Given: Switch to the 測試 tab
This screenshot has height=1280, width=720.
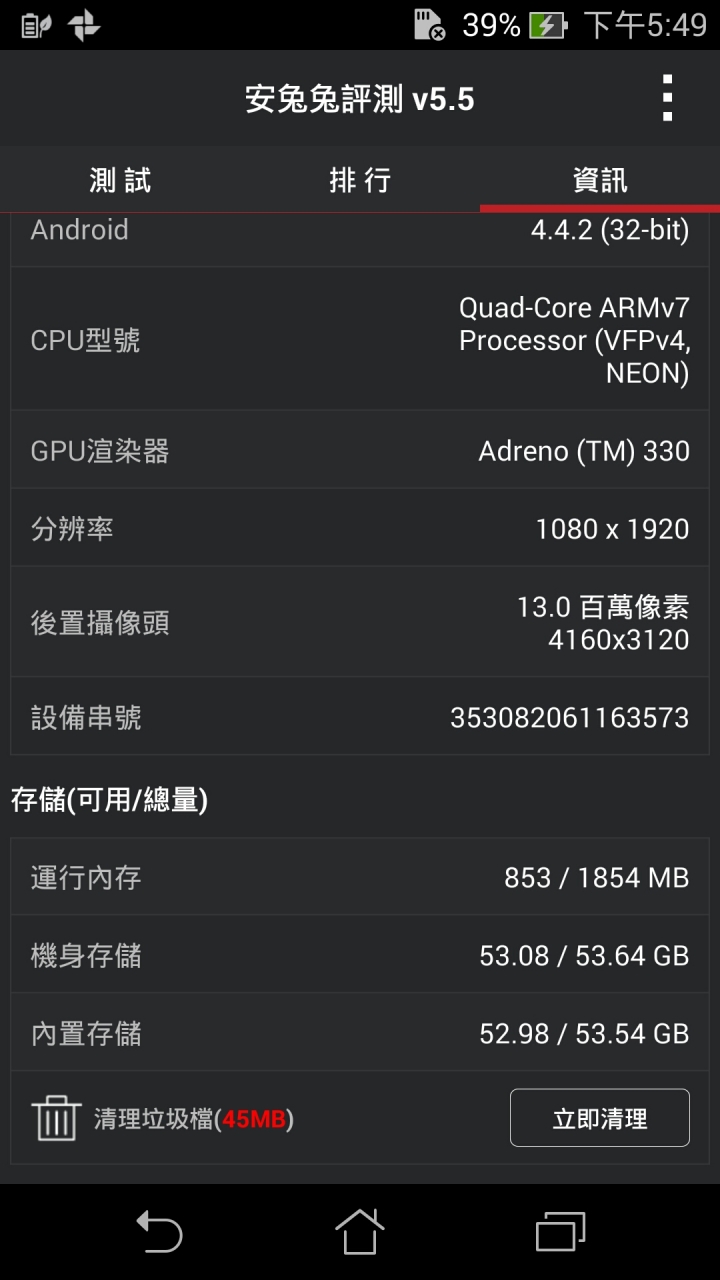Looking at the screenshot, I should [120, 180].
